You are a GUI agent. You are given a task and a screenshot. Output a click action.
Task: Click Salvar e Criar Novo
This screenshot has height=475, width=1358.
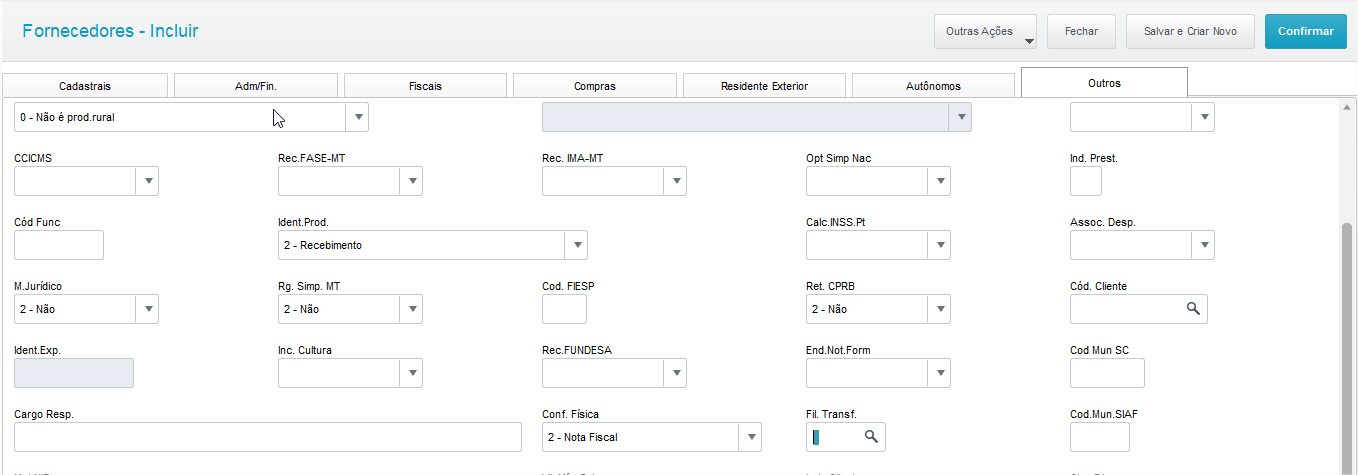(x=1190, y=31)
